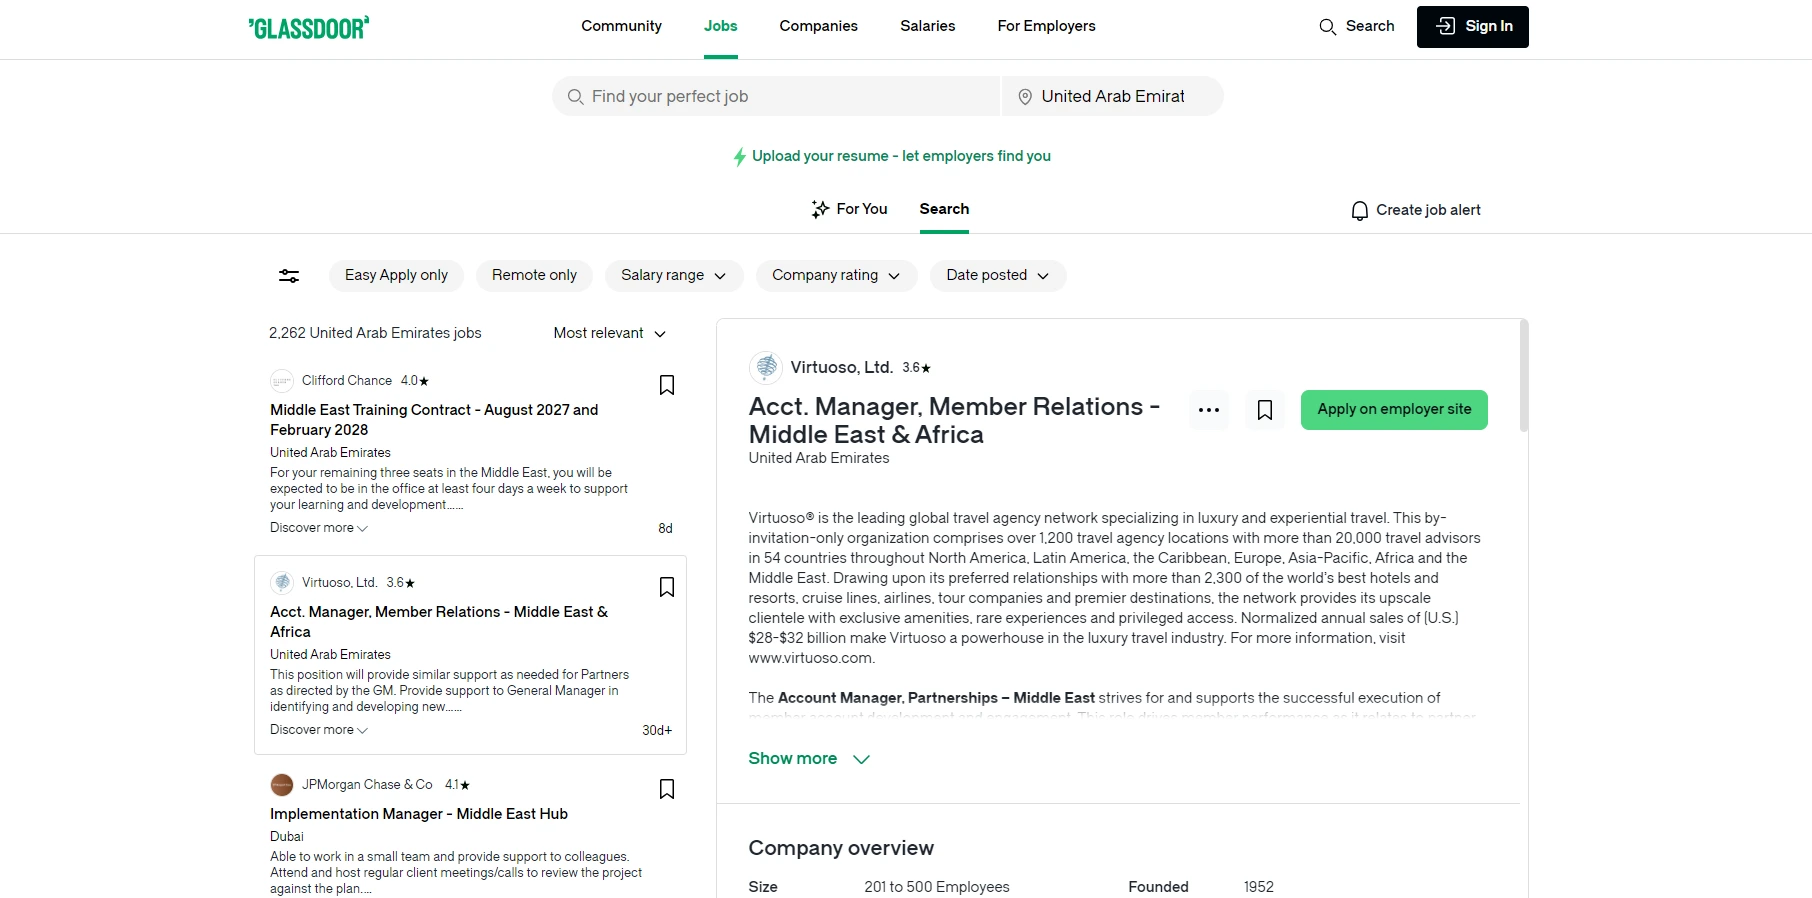1812x898 pixels.
Task: Click the JPMorgan Chase company logo
Action: click(x=282, y=785)
